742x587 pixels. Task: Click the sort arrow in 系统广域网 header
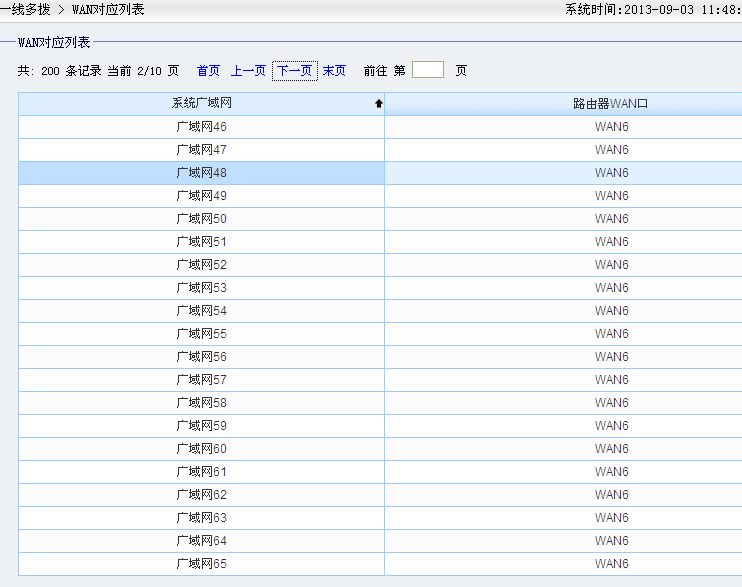(x=378, y=103)
